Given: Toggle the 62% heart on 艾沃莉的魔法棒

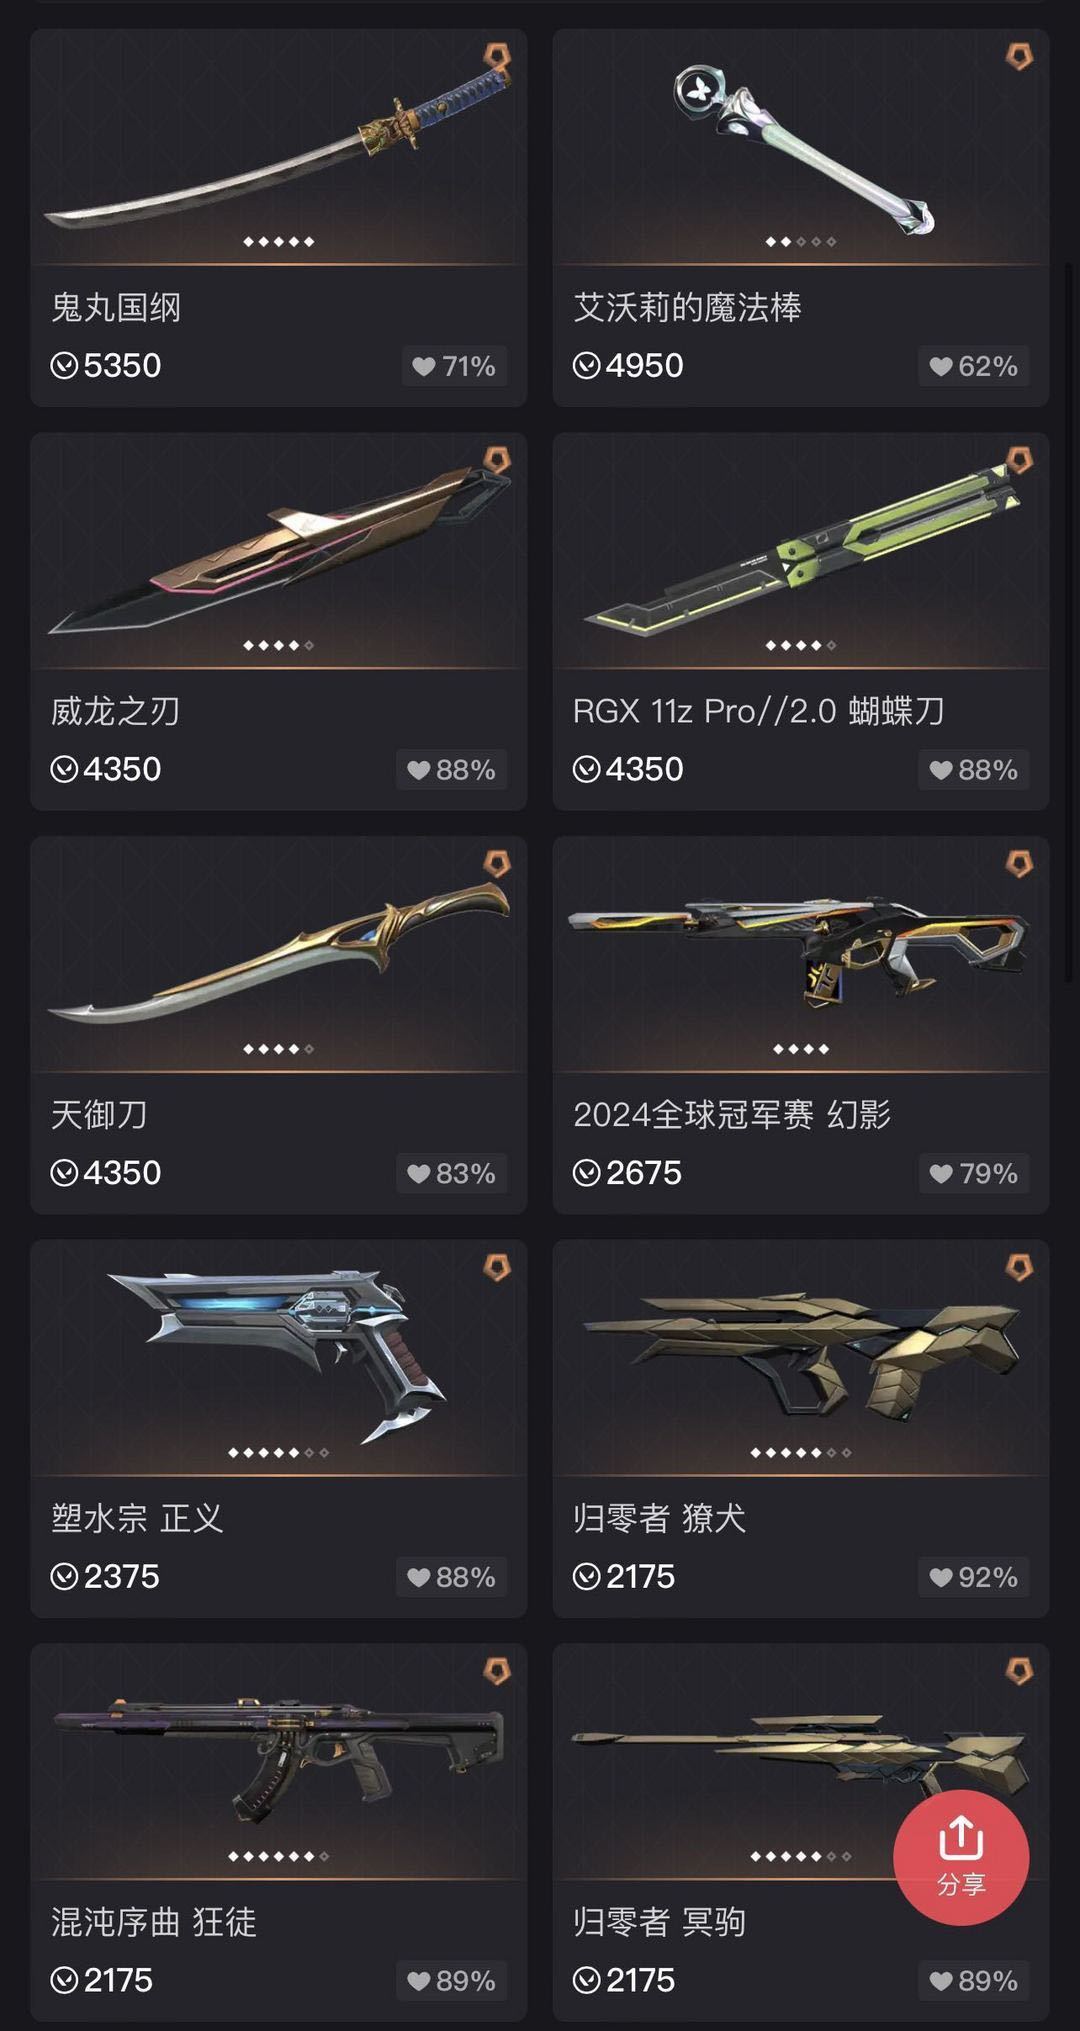Looking at the screenshot, I should point(974,366).
